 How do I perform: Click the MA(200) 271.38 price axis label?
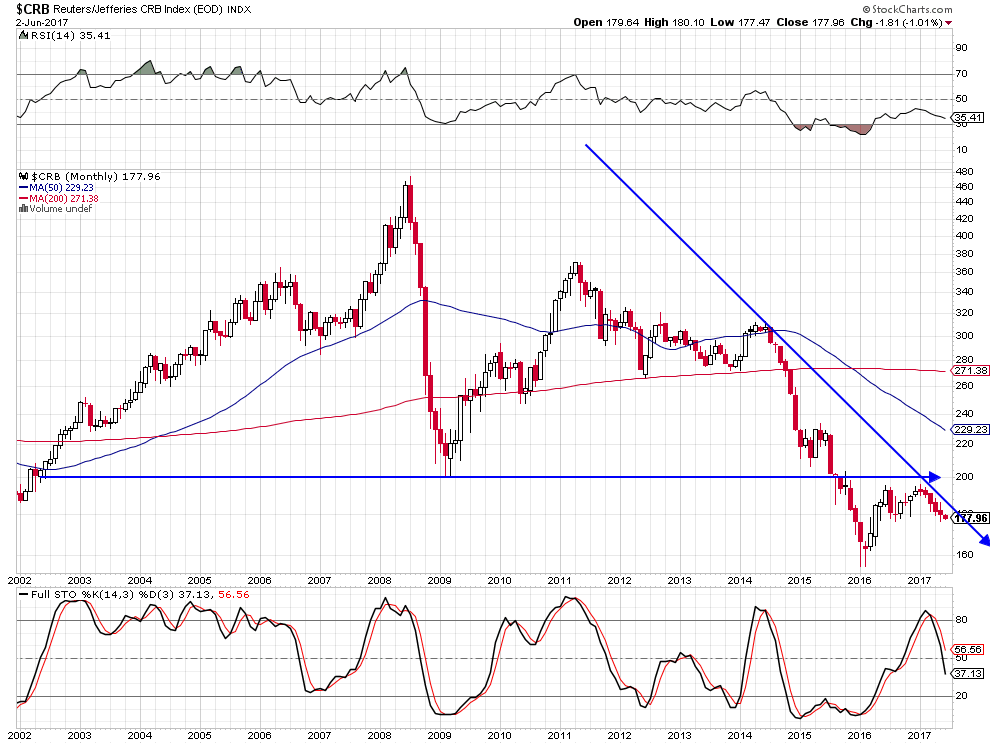coord(970,370)
